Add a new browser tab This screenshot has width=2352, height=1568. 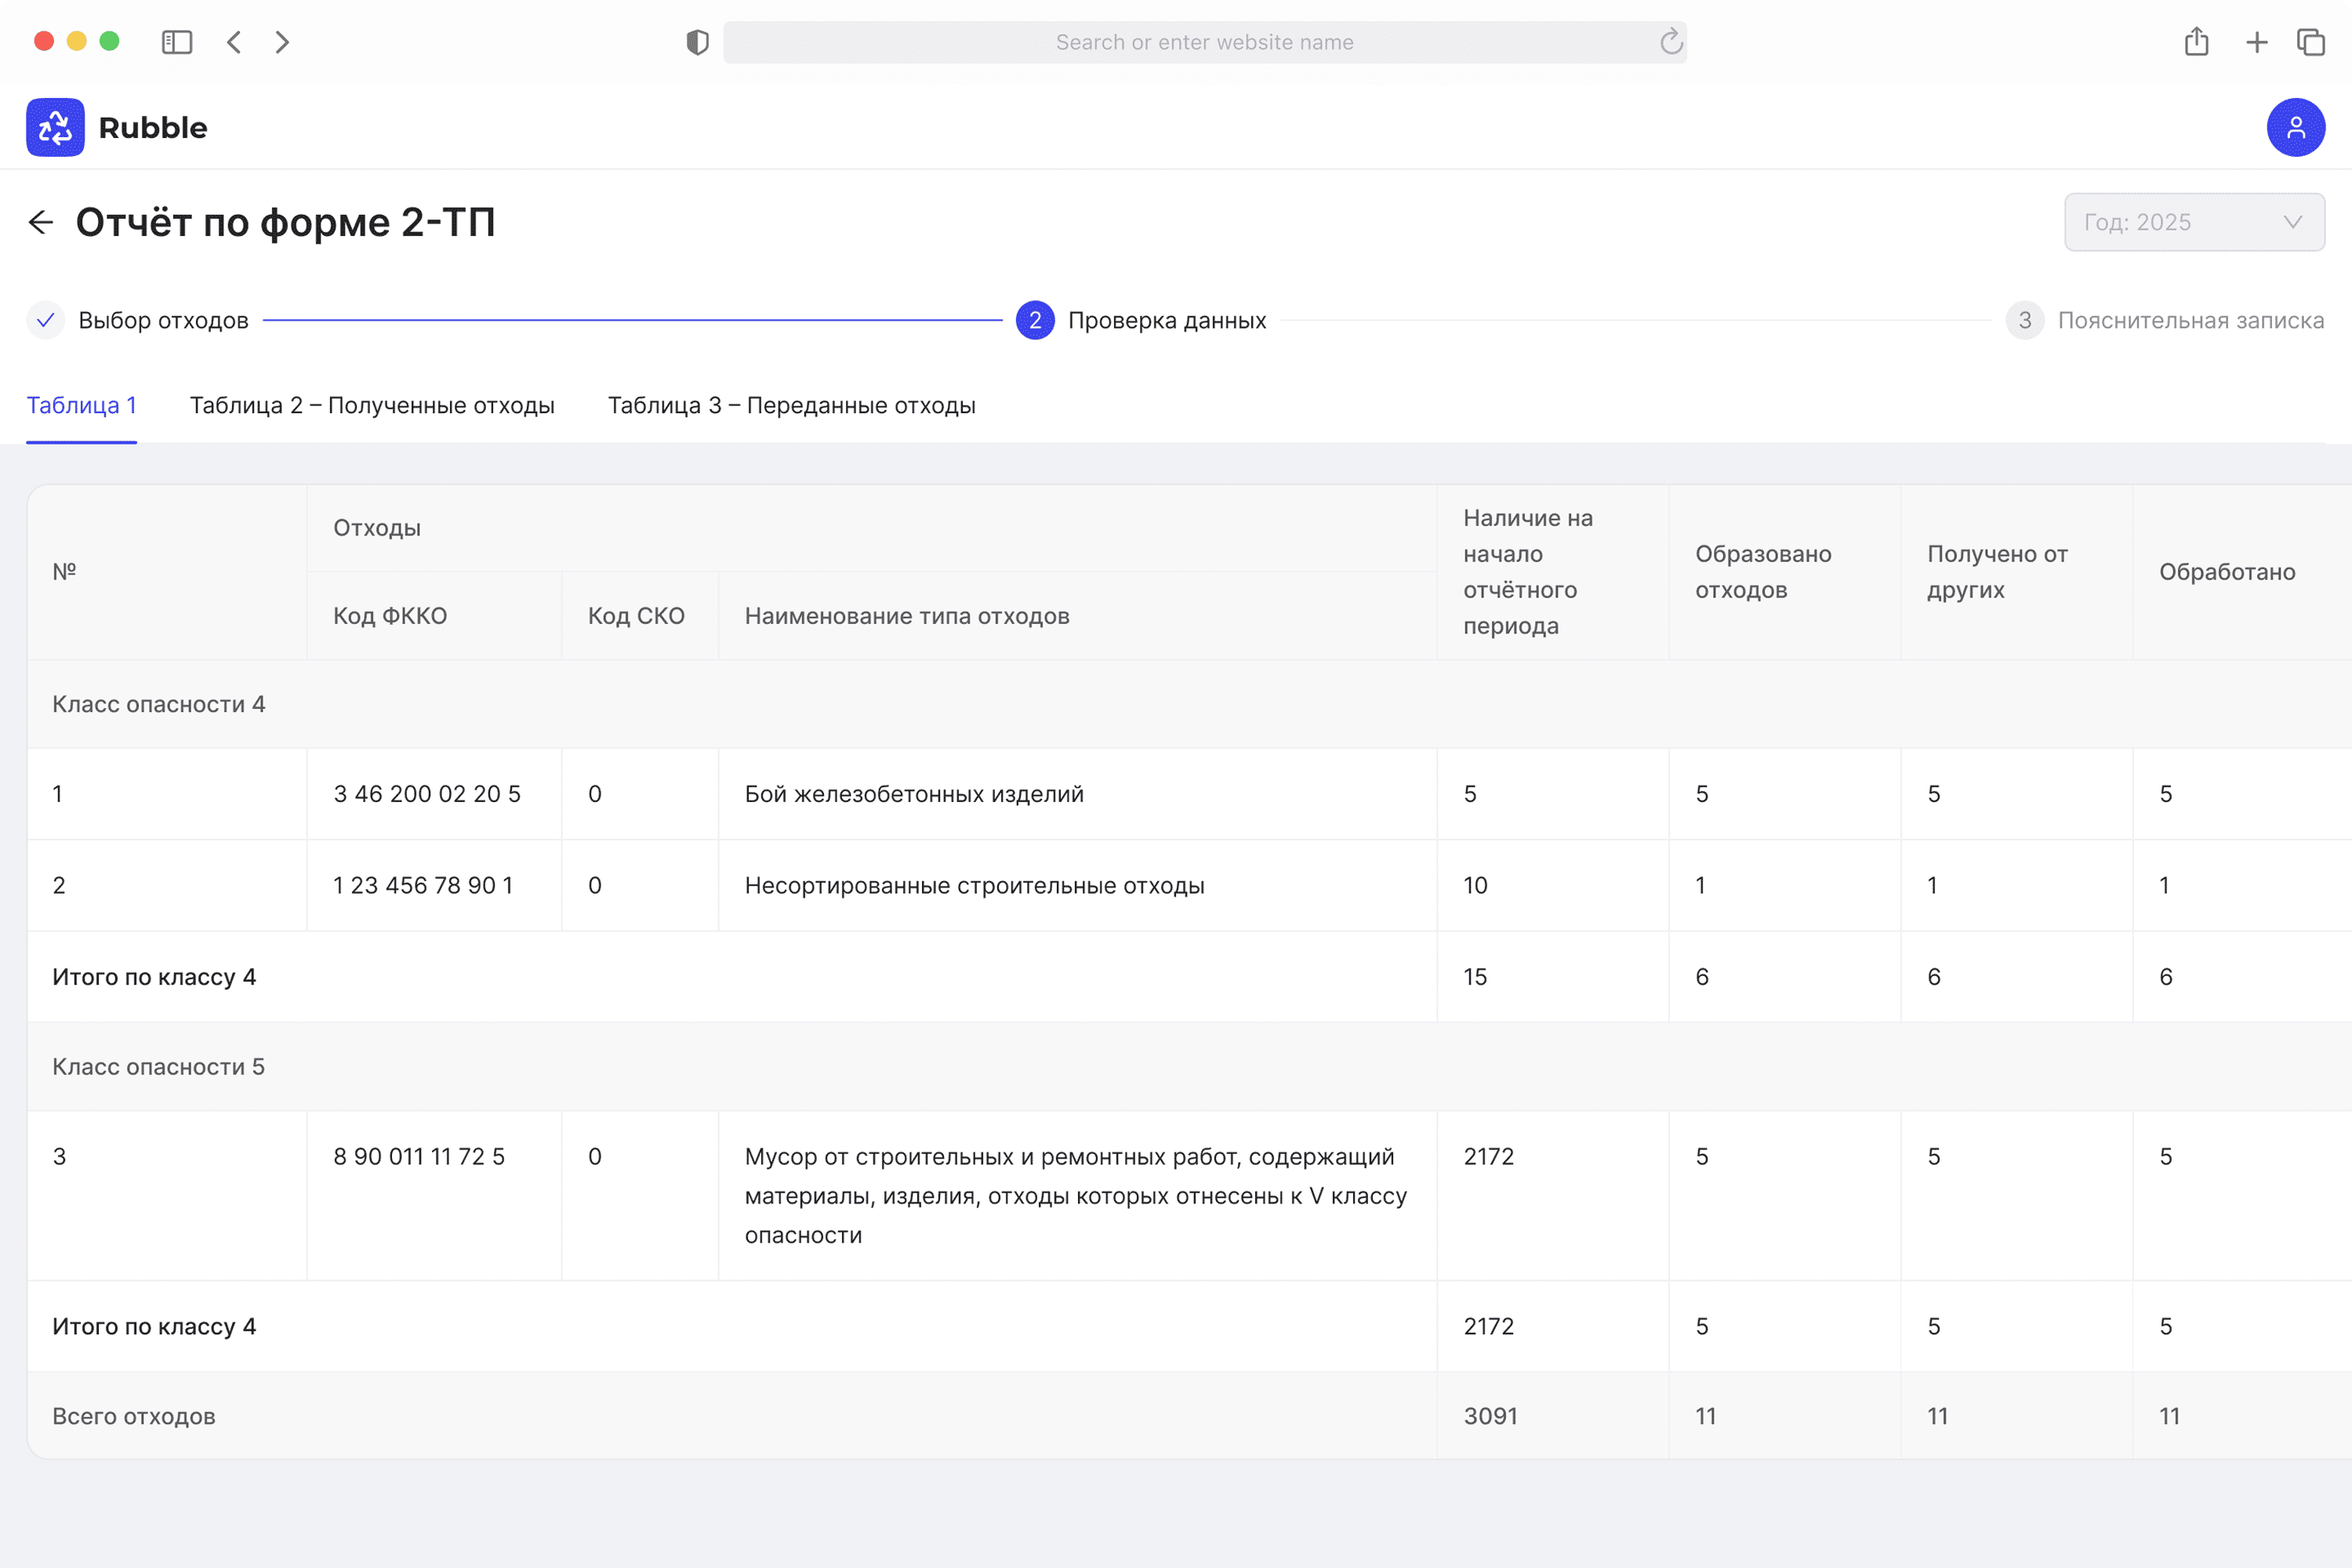tap(2256, 42)
